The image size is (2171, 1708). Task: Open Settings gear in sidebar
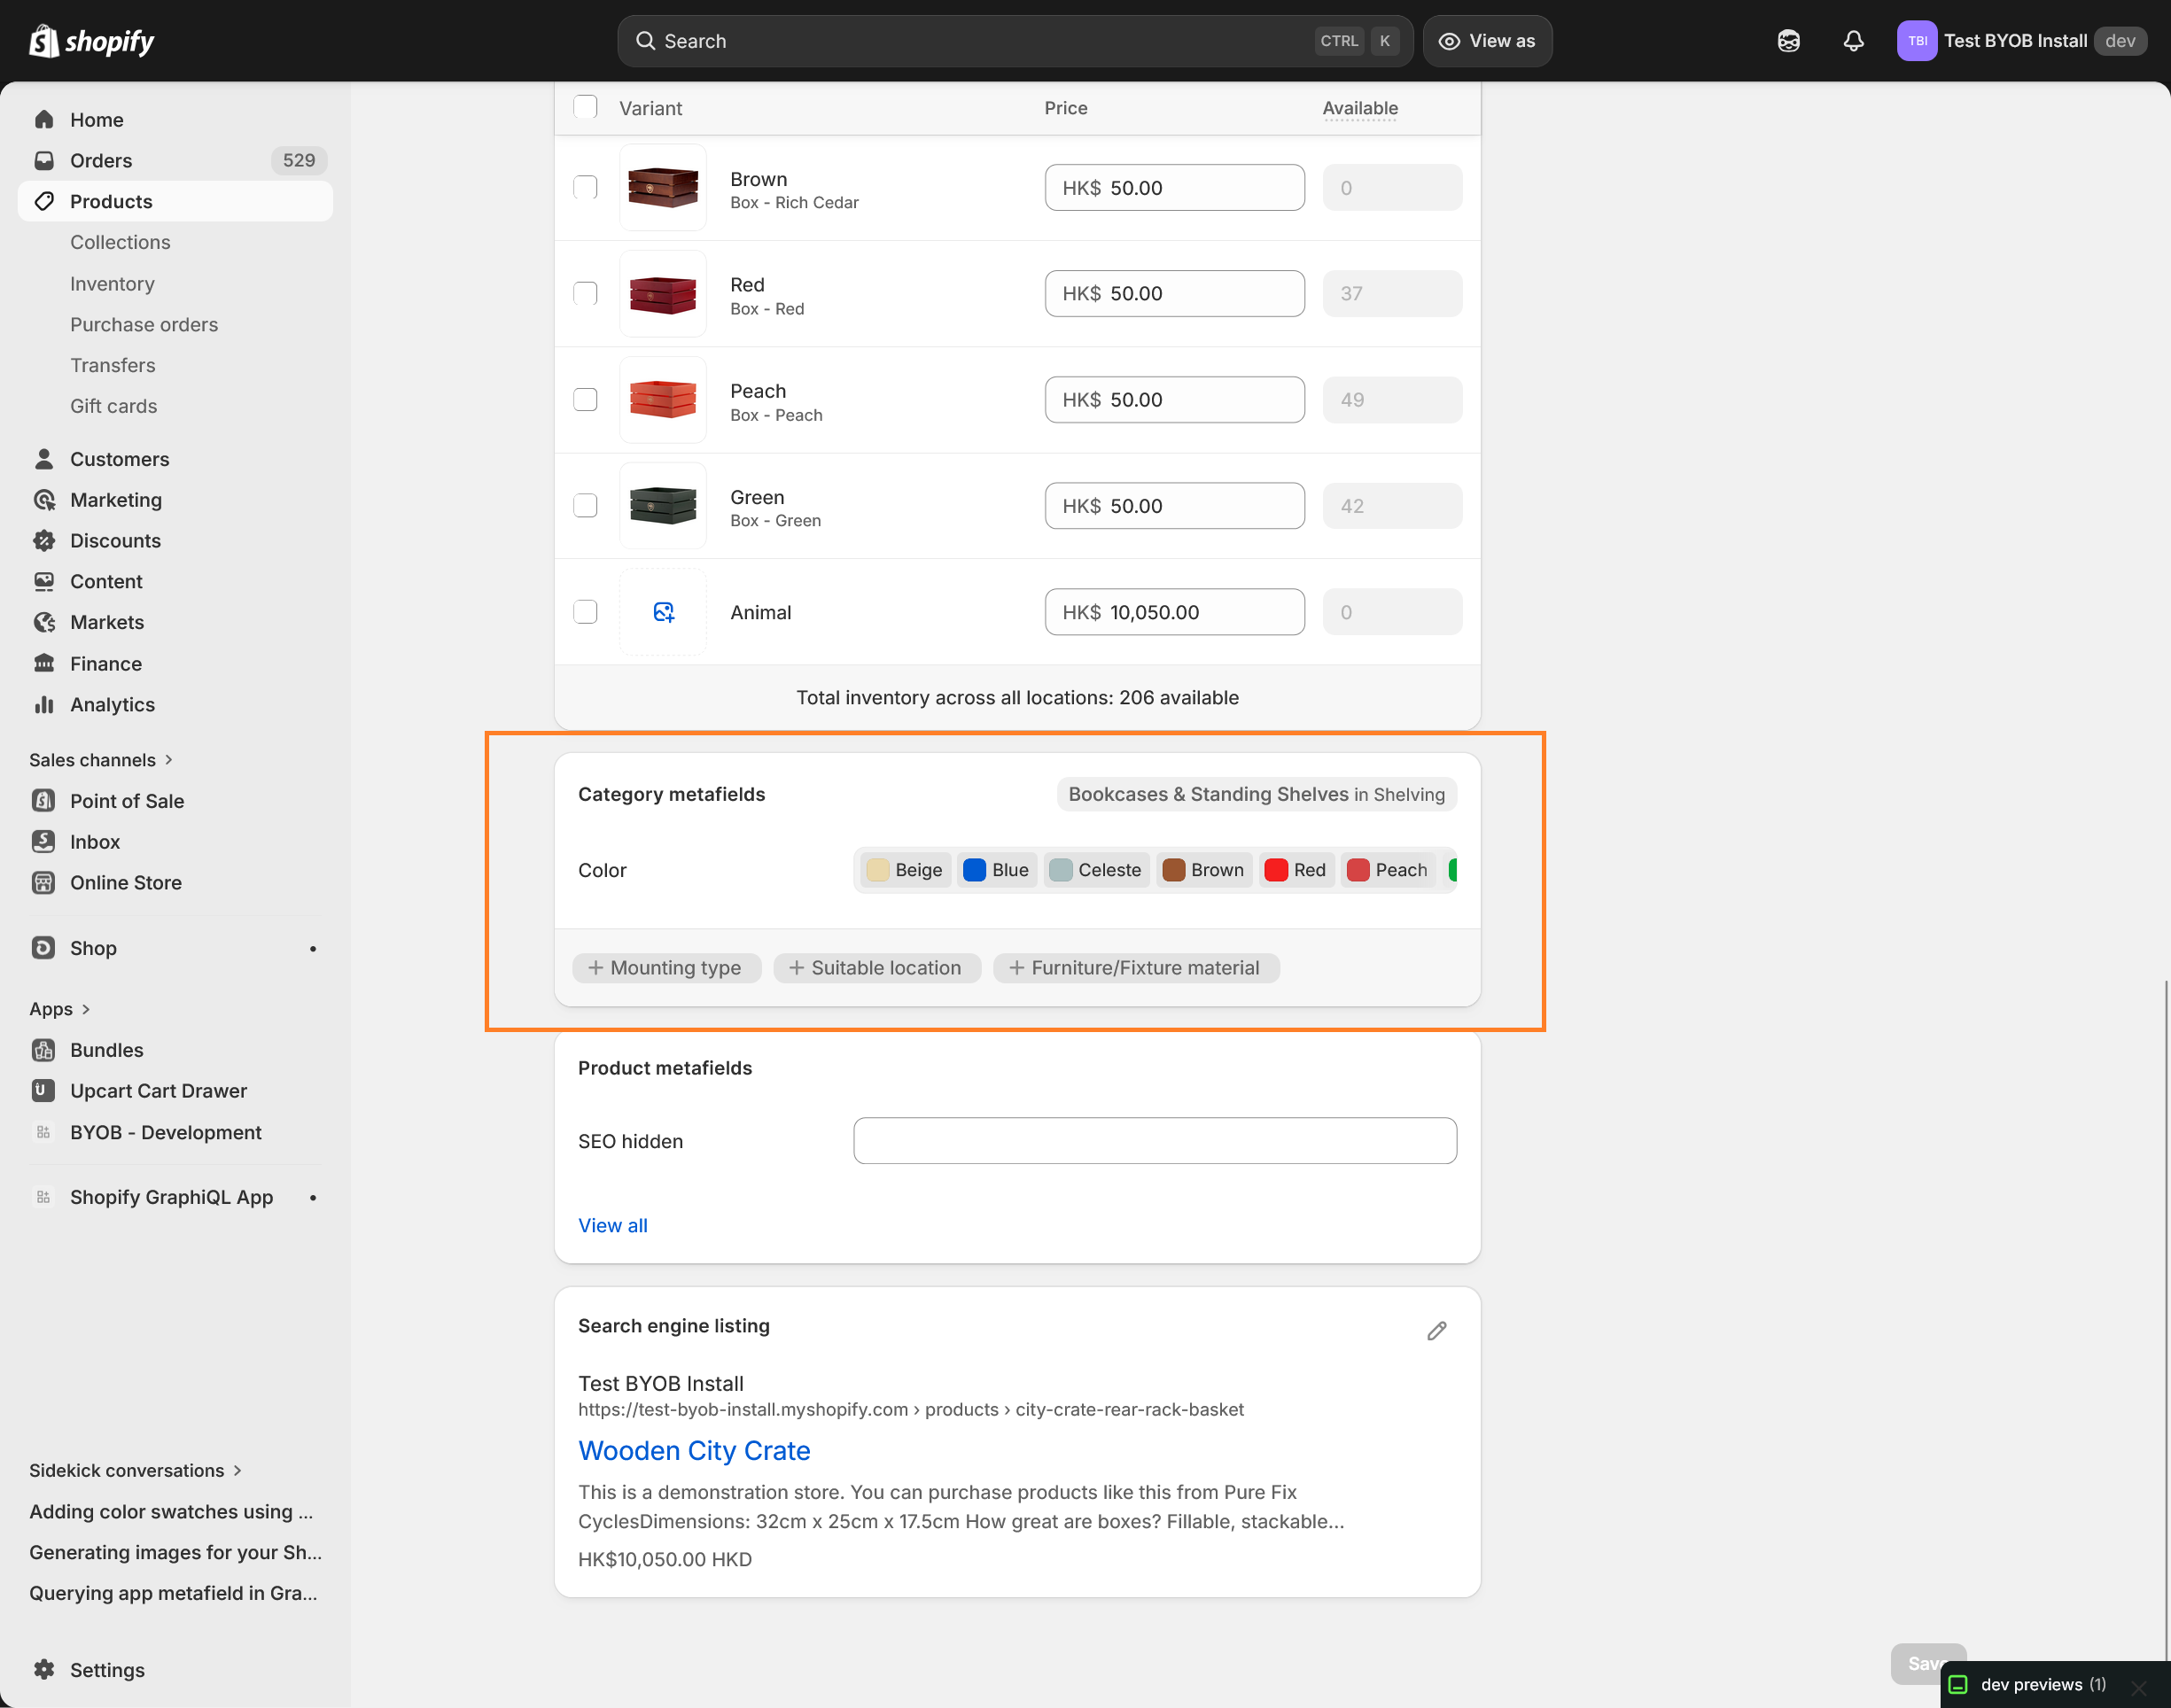[x=44, y=1669]
